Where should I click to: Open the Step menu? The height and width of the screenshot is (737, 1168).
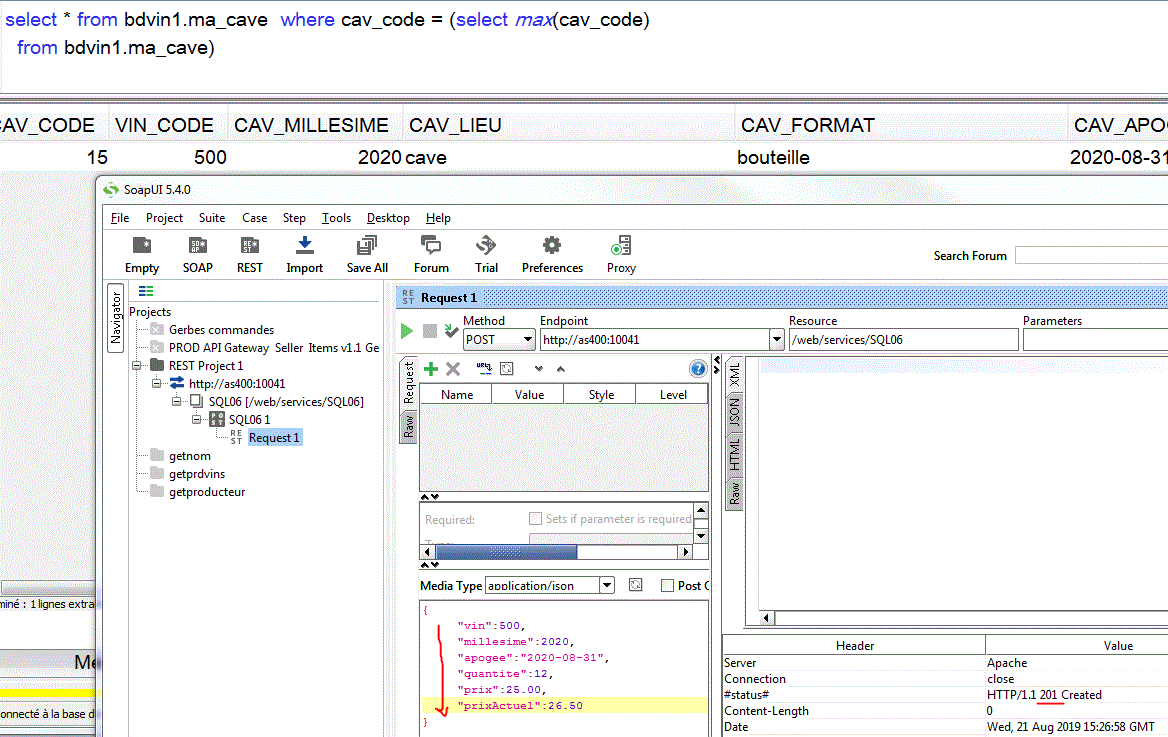tap(294, 218)
